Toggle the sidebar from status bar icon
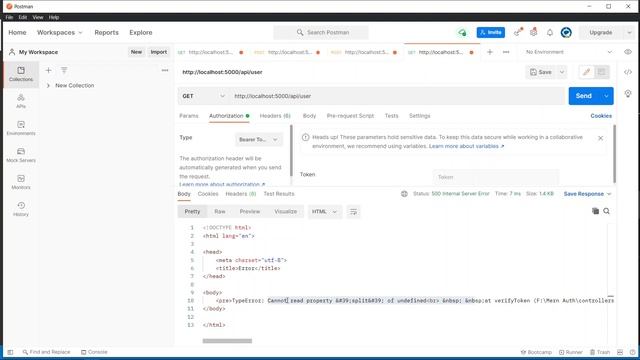 10,352
